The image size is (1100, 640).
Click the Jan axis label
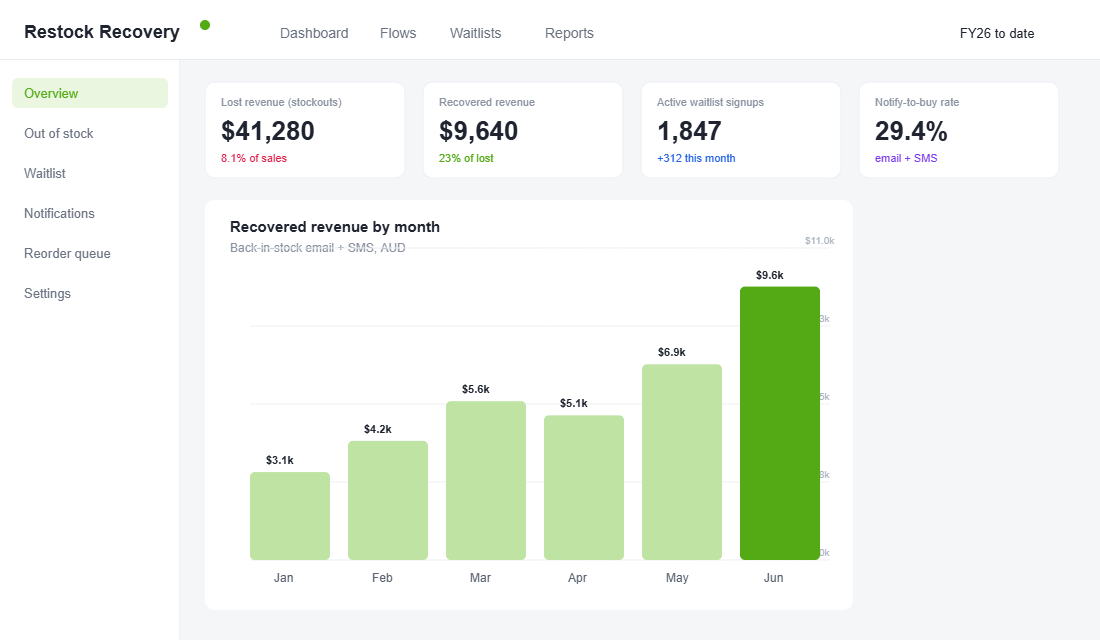pyautogui.click(x=283, y=578)
